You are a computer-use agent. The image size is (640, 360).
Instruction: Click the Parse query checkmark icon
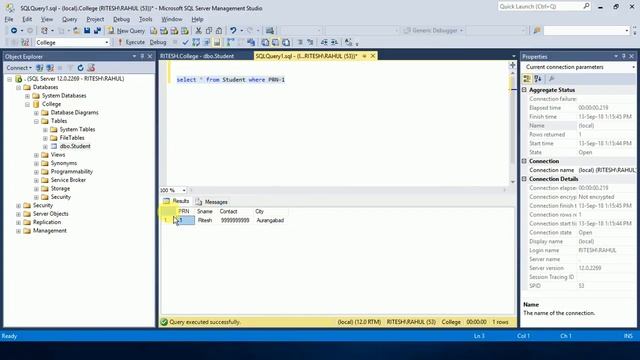click(x=185, y=42)
